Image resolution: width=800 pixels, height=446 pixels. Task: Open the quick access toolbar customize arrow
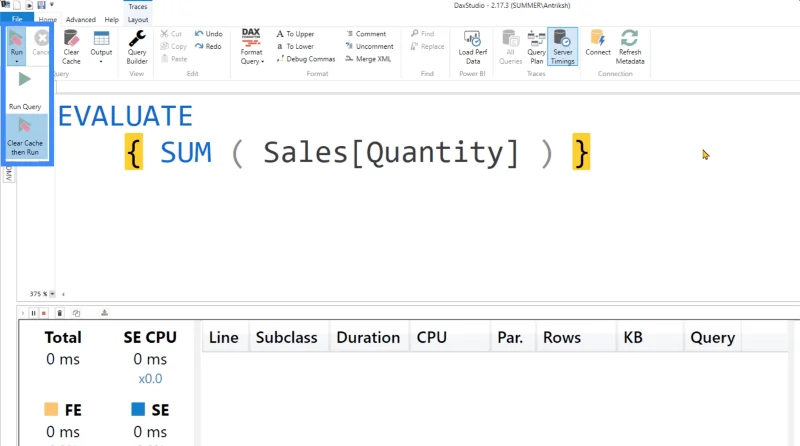(x=52, y=5)
